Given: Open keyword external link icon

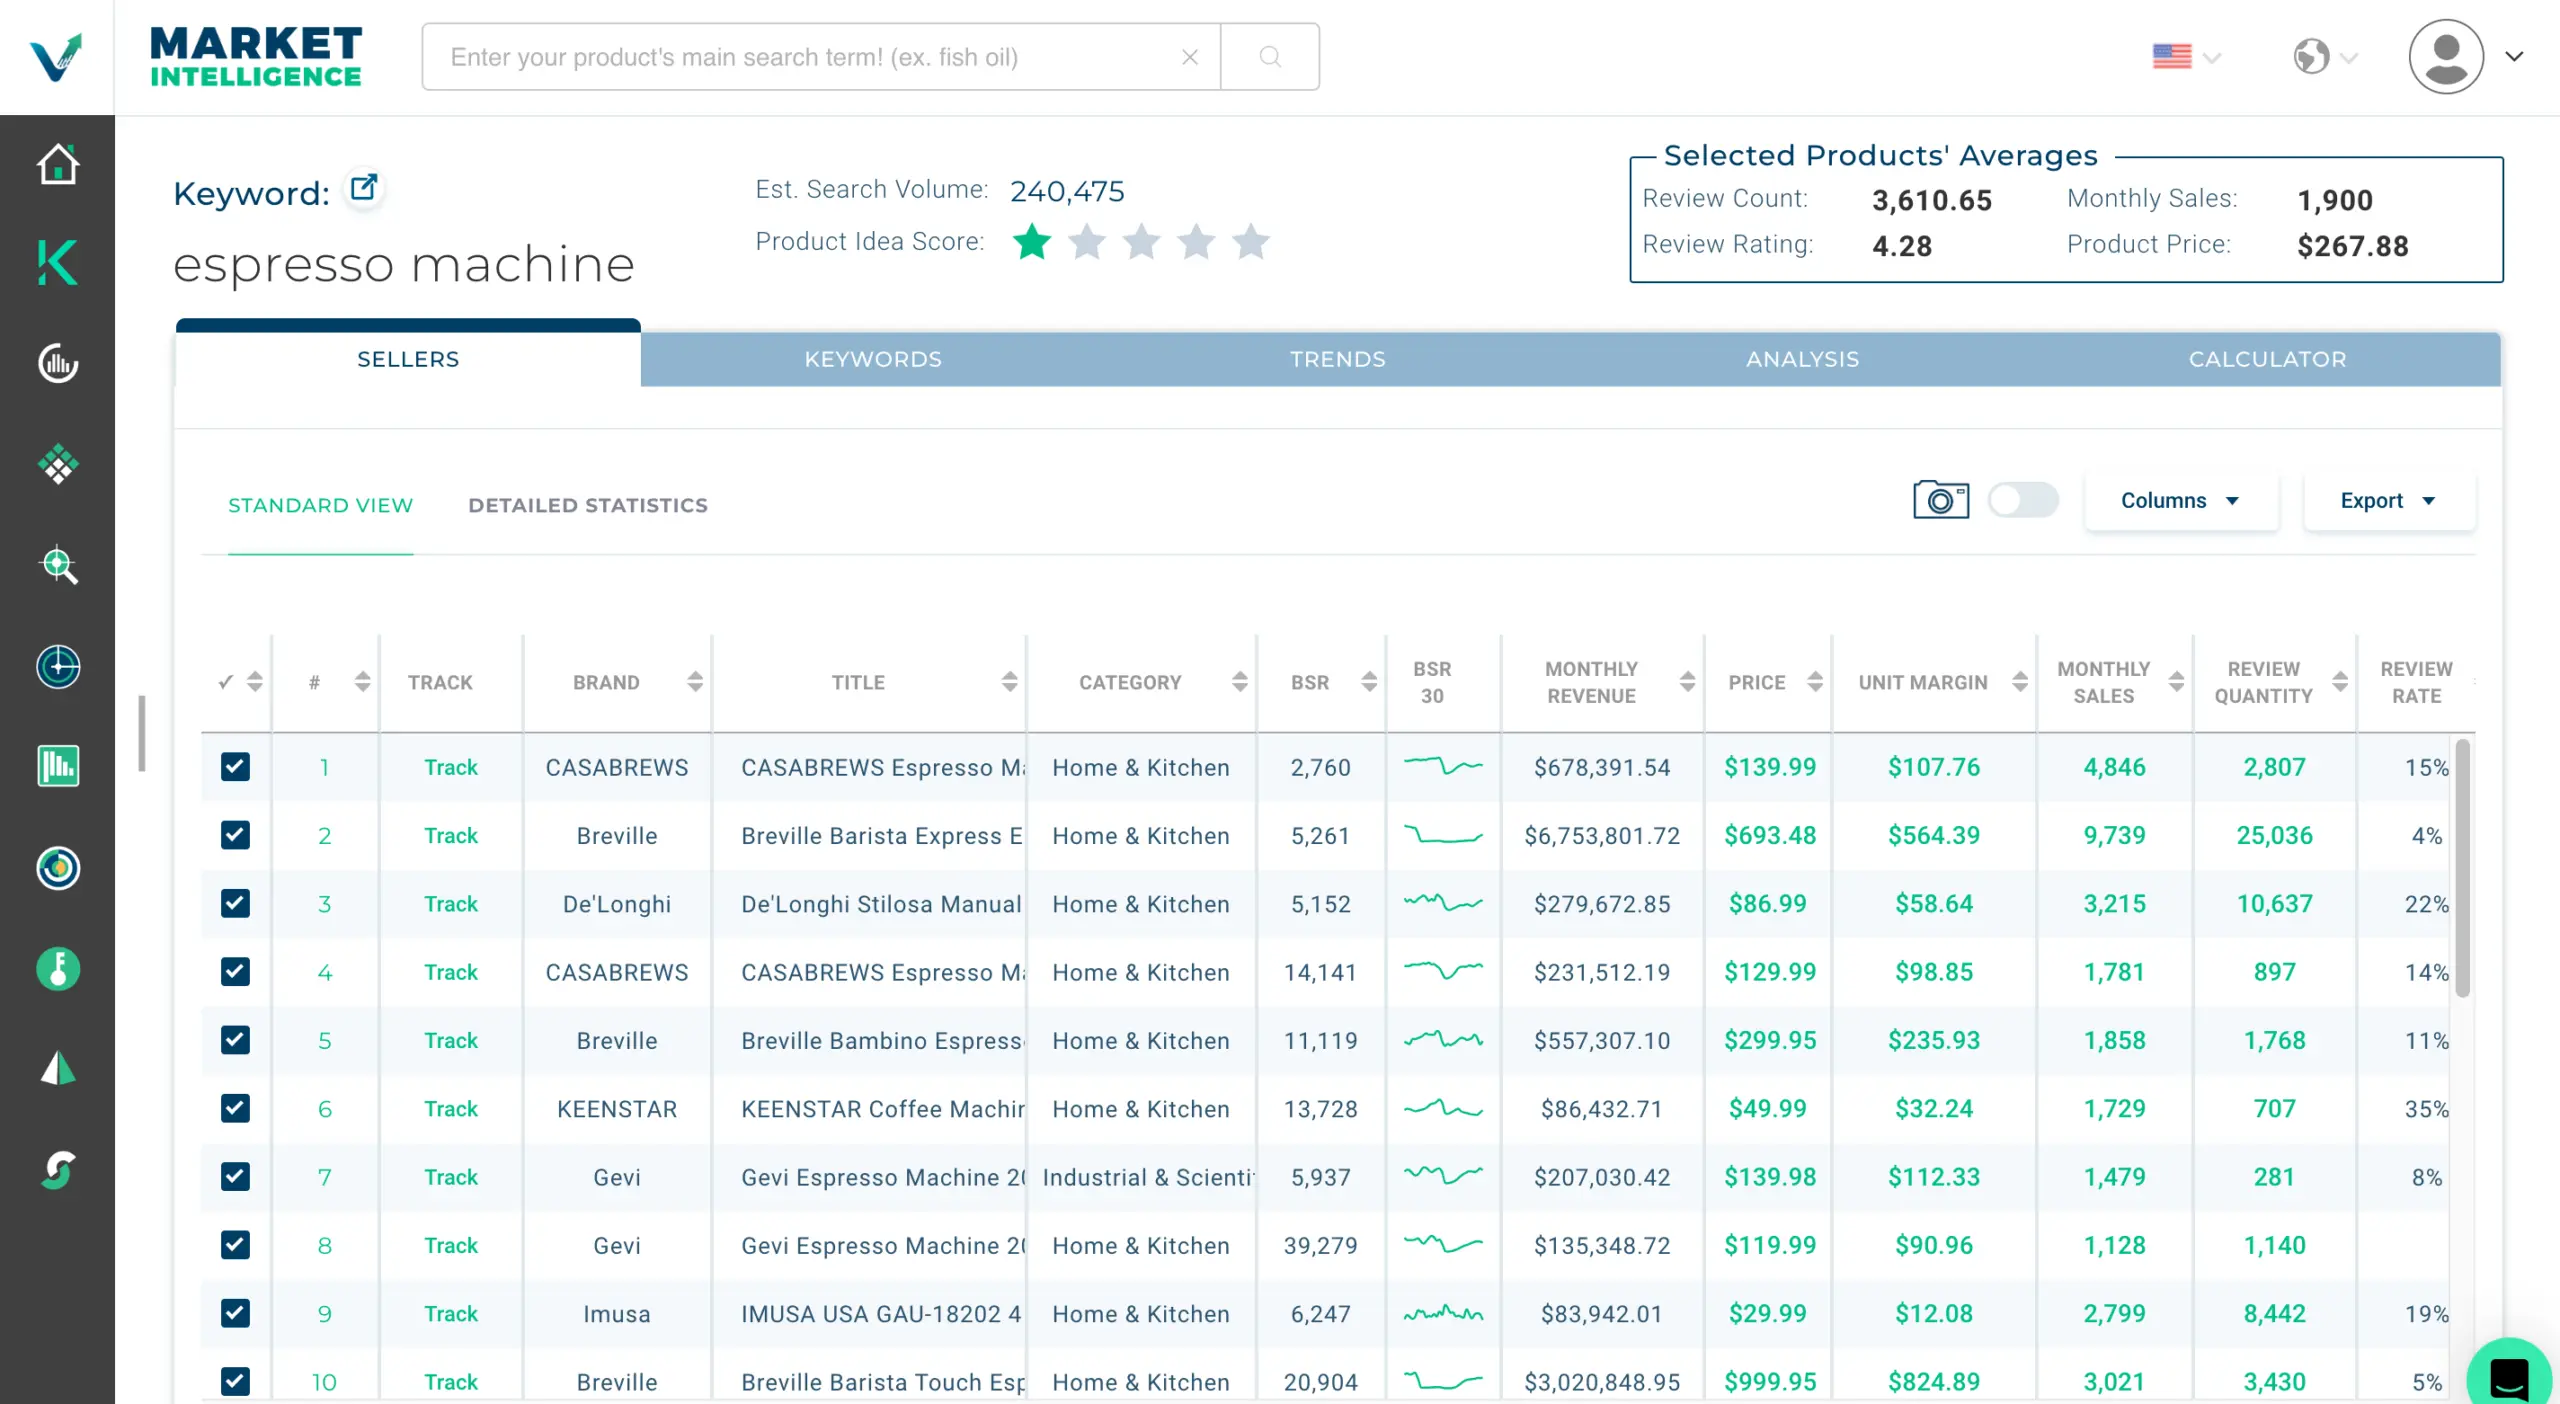Looking at the screenshot, I should [364, 188].
